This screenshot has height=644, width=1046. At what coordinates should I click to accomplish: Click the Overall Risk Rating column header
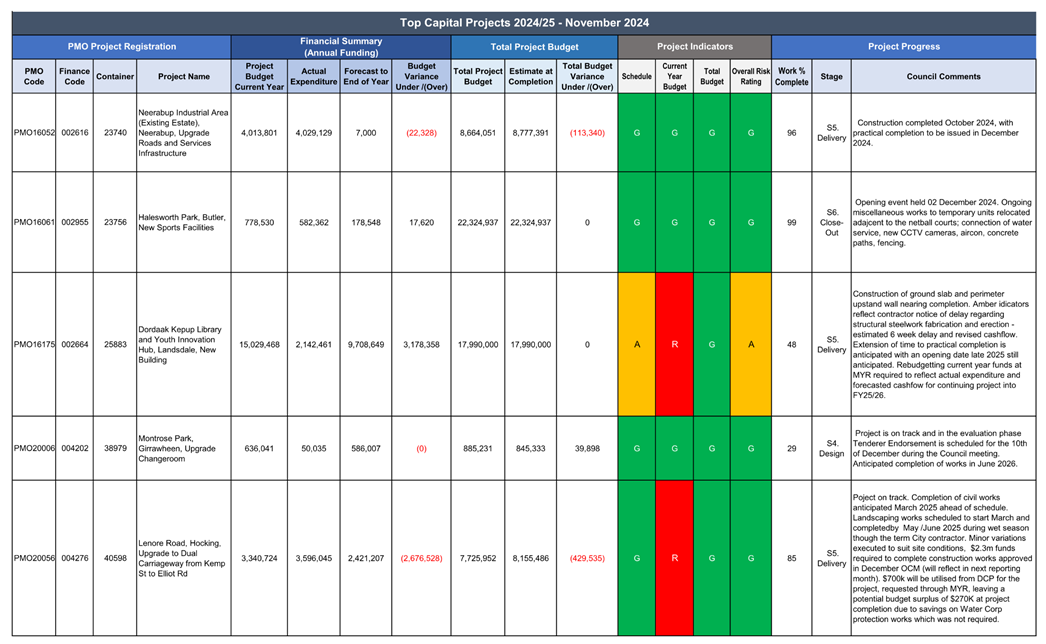pyautogui.click(x=750, y=76)
